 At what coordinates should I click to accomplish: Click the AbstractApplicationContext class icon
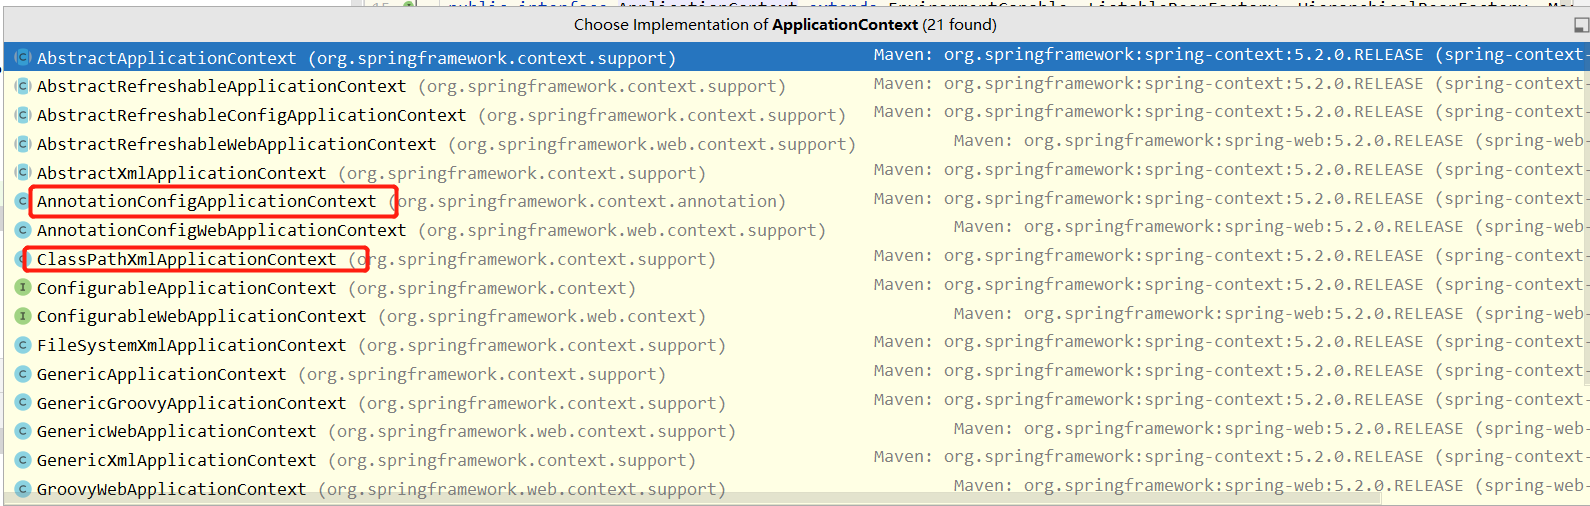(22, 58)
